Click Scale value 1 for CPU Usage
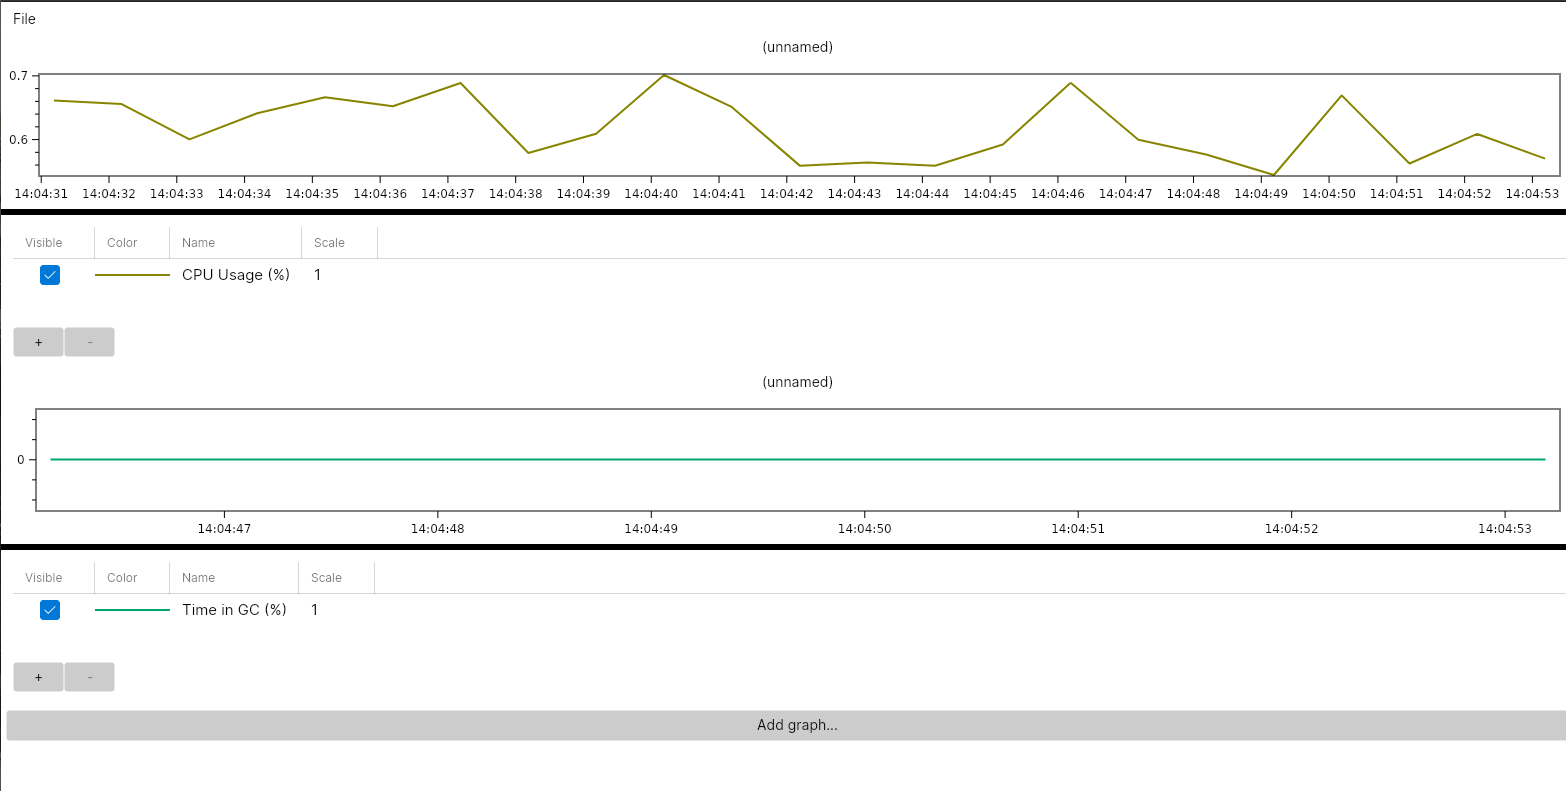This screenshot has height=791, width=1566. [318, 275]
